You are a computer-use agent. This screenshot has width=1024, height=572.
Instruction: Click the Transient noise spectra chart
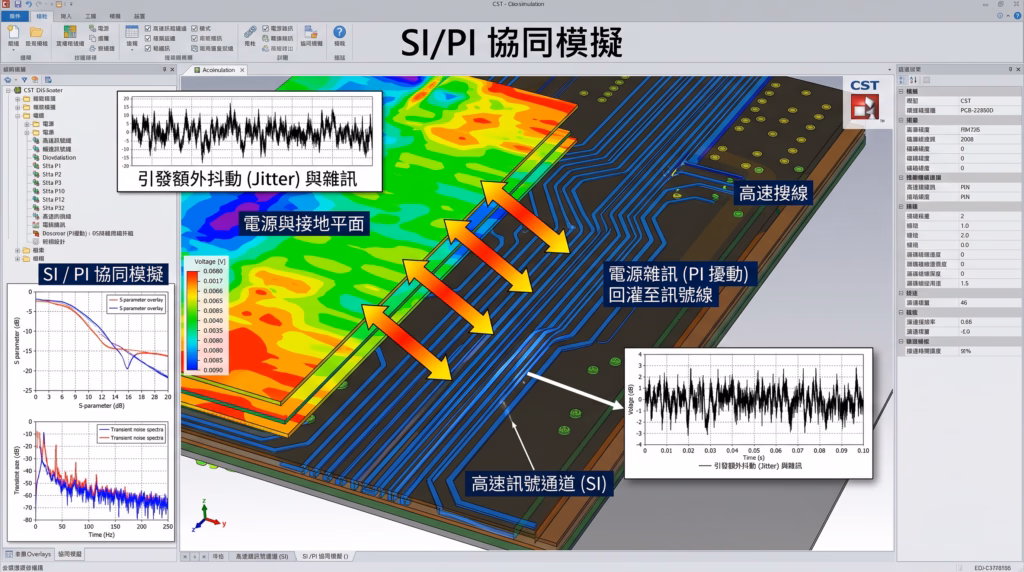click(91, 479)
